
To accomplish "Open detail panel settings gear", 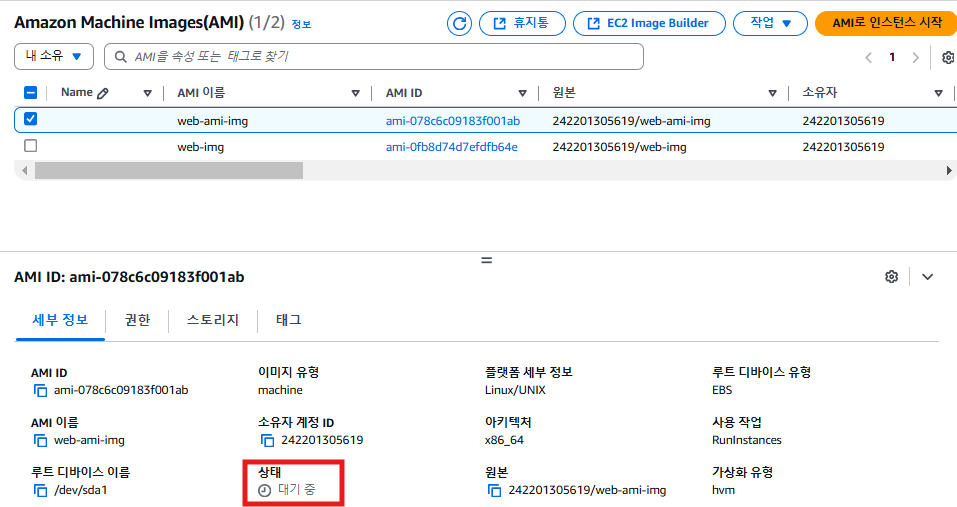I will pos(891,277).
